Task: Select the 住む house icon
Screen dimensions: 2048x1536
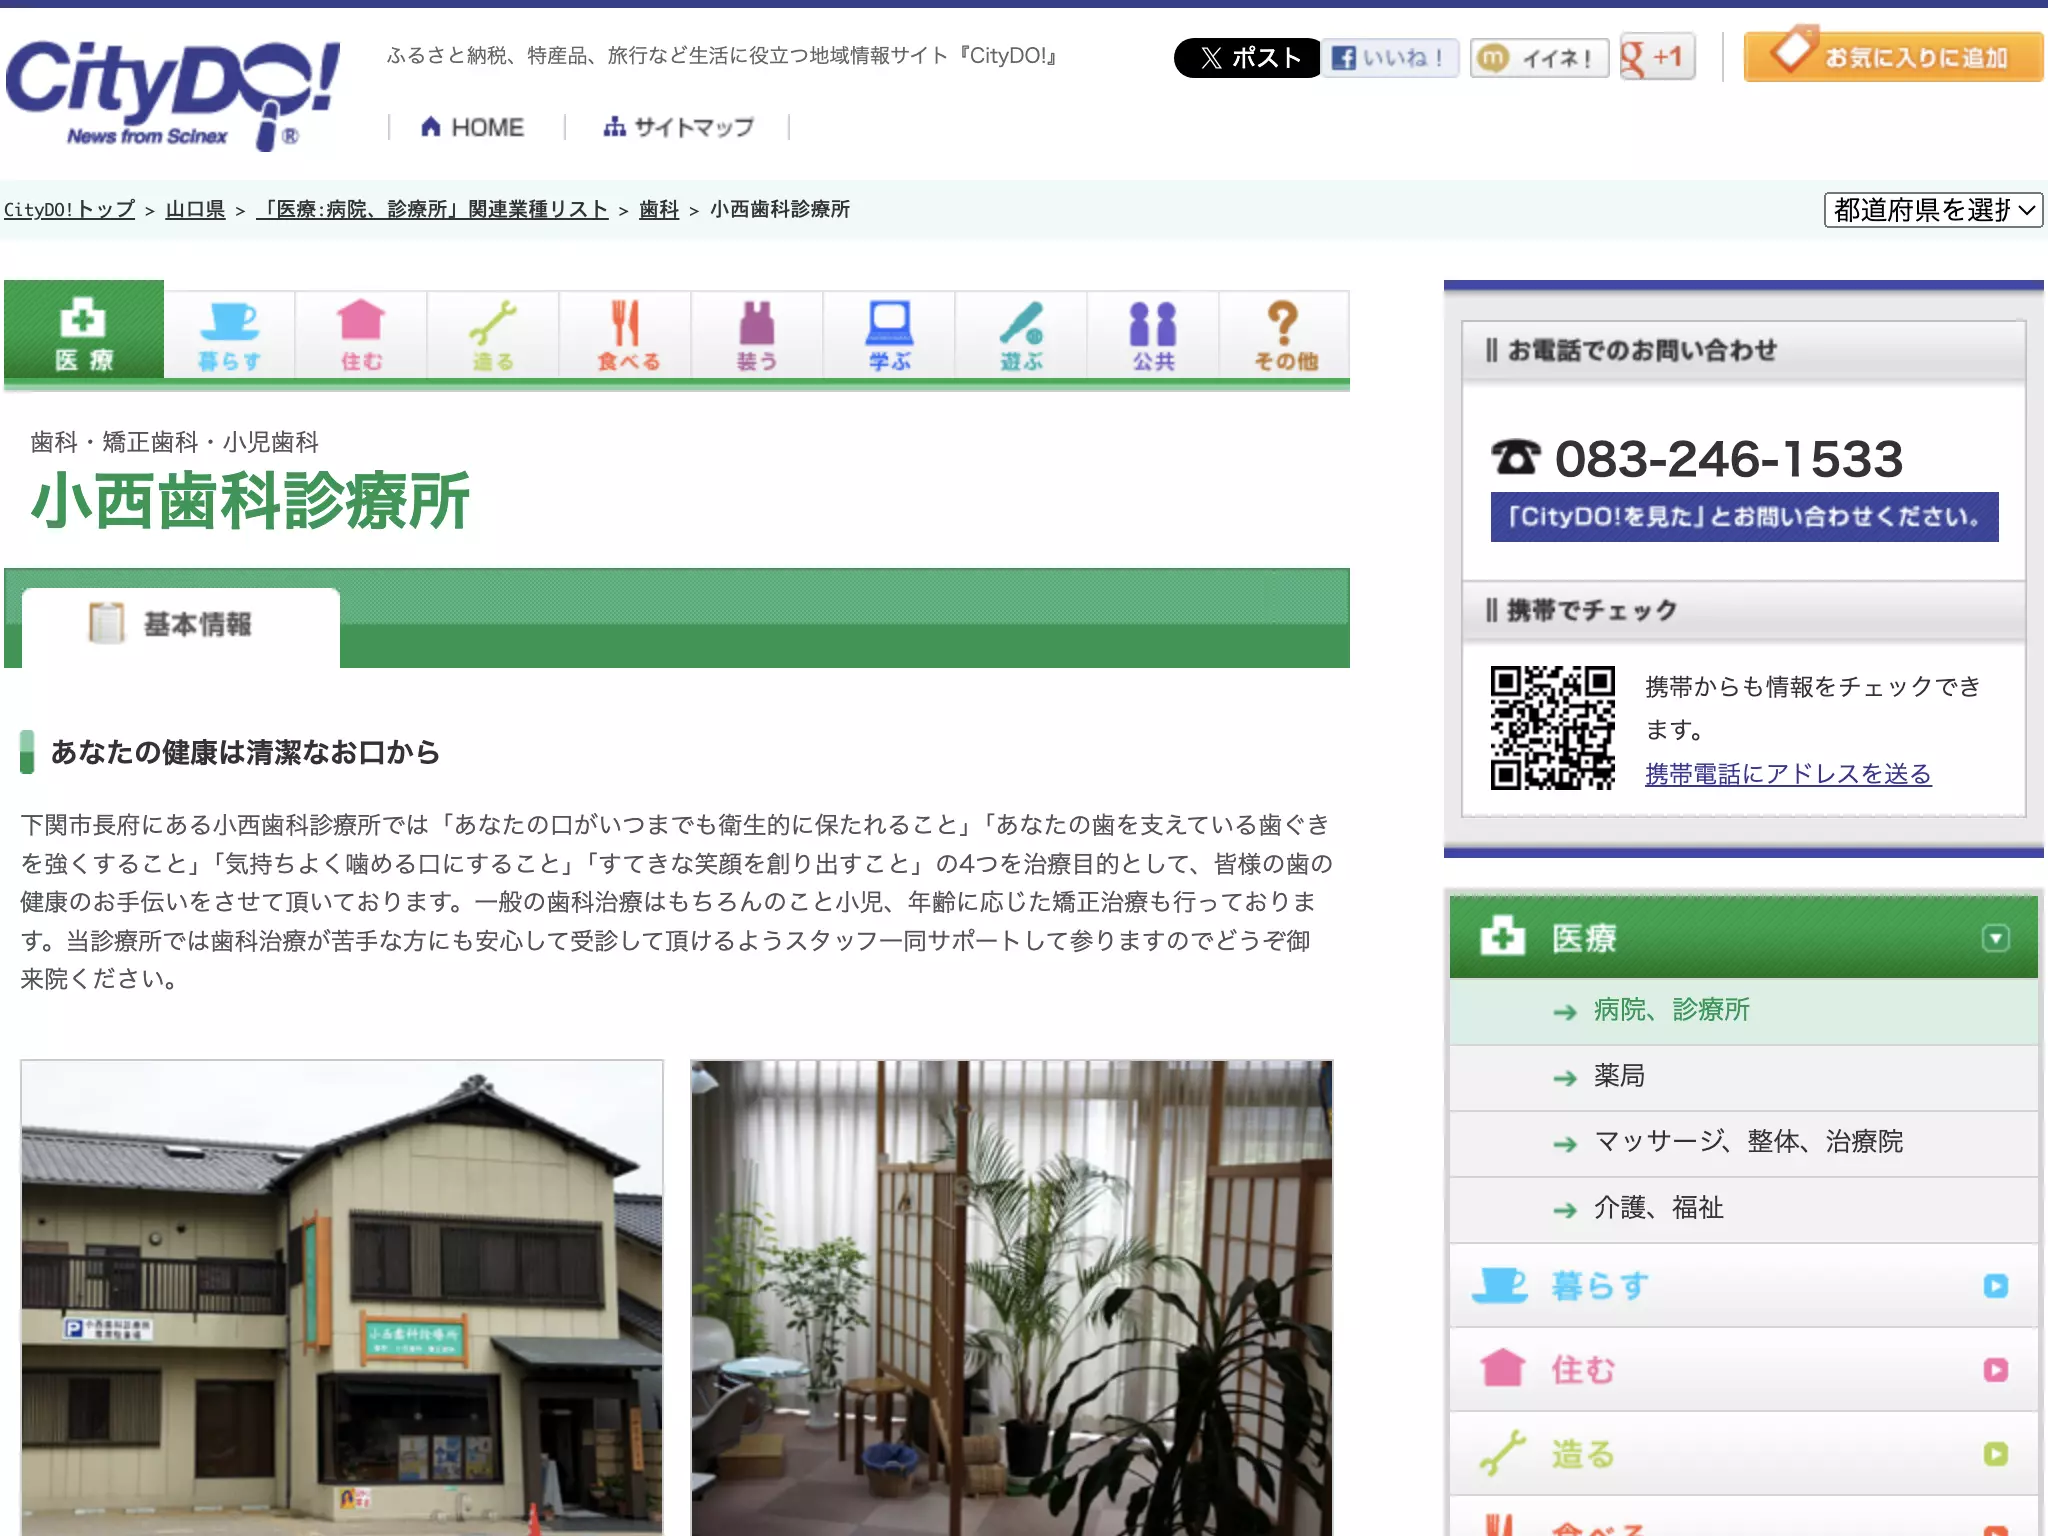Action: coord(361,335)
